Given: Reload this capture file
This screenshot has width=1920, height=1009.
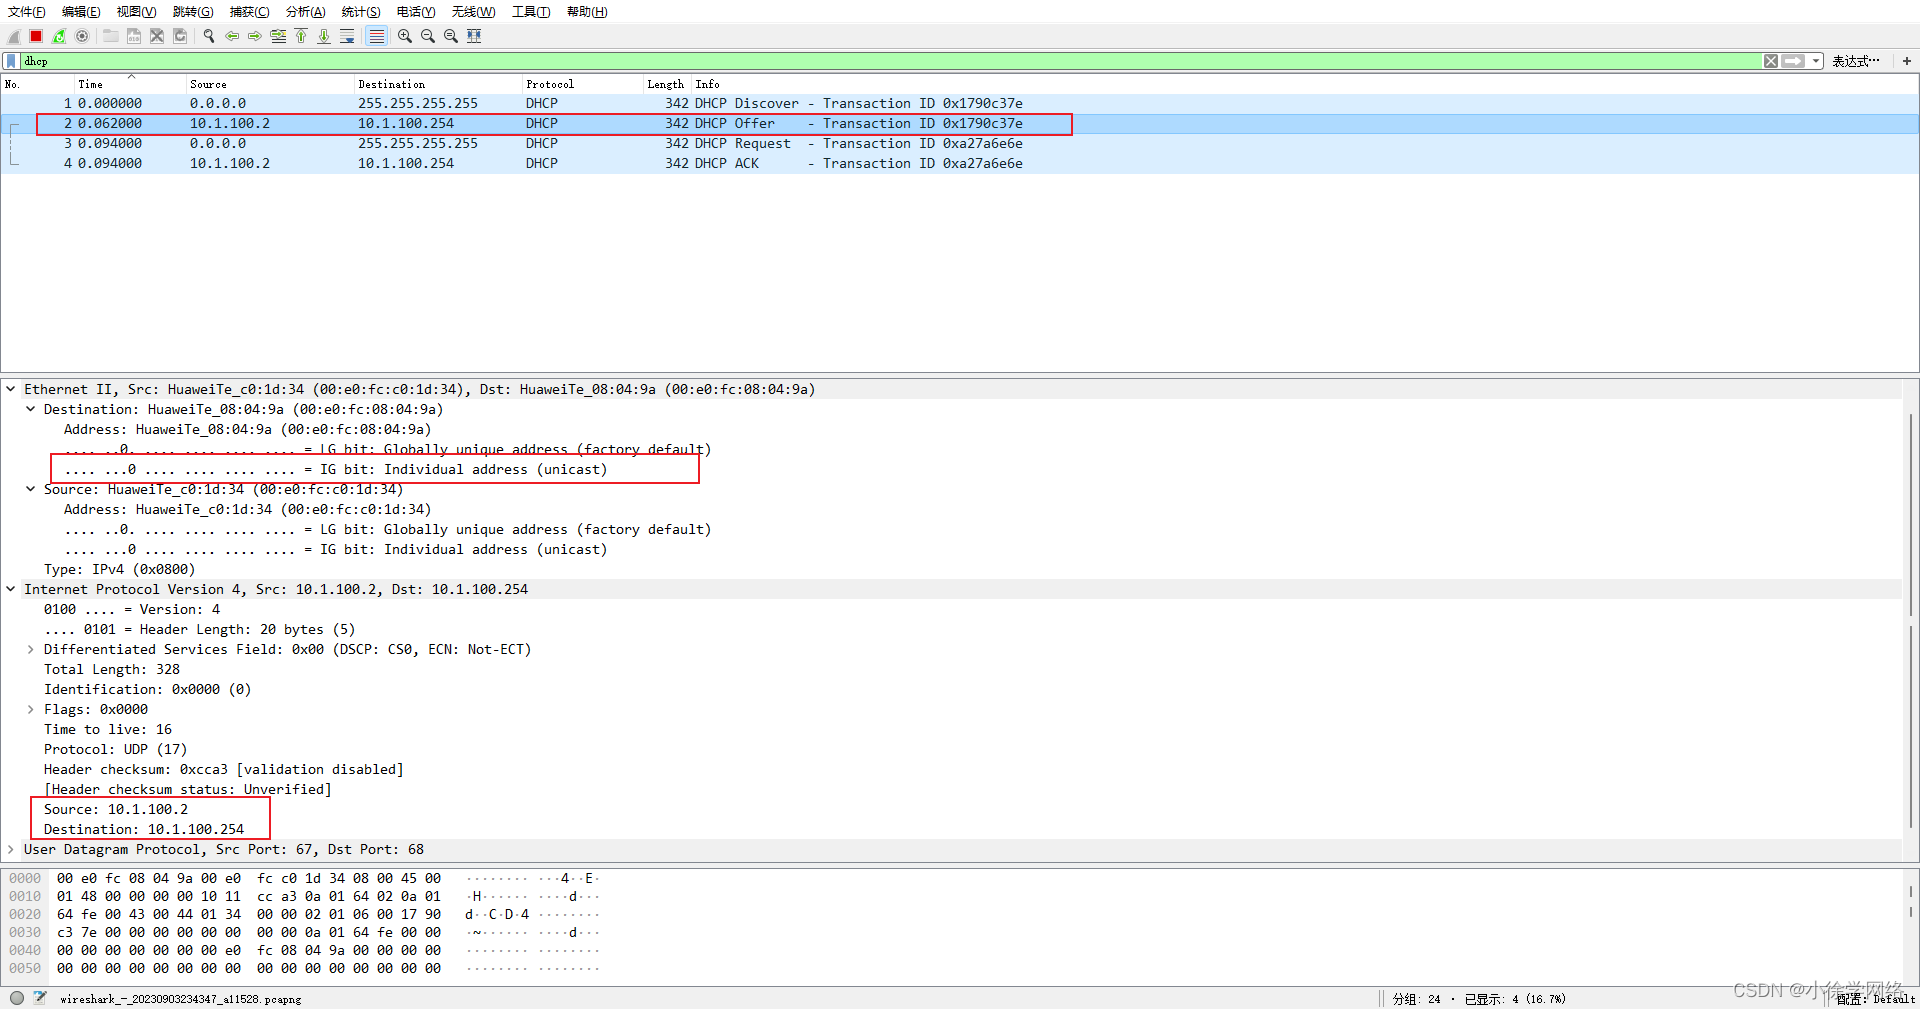Looking at the screenshot, I should point(180,36).
